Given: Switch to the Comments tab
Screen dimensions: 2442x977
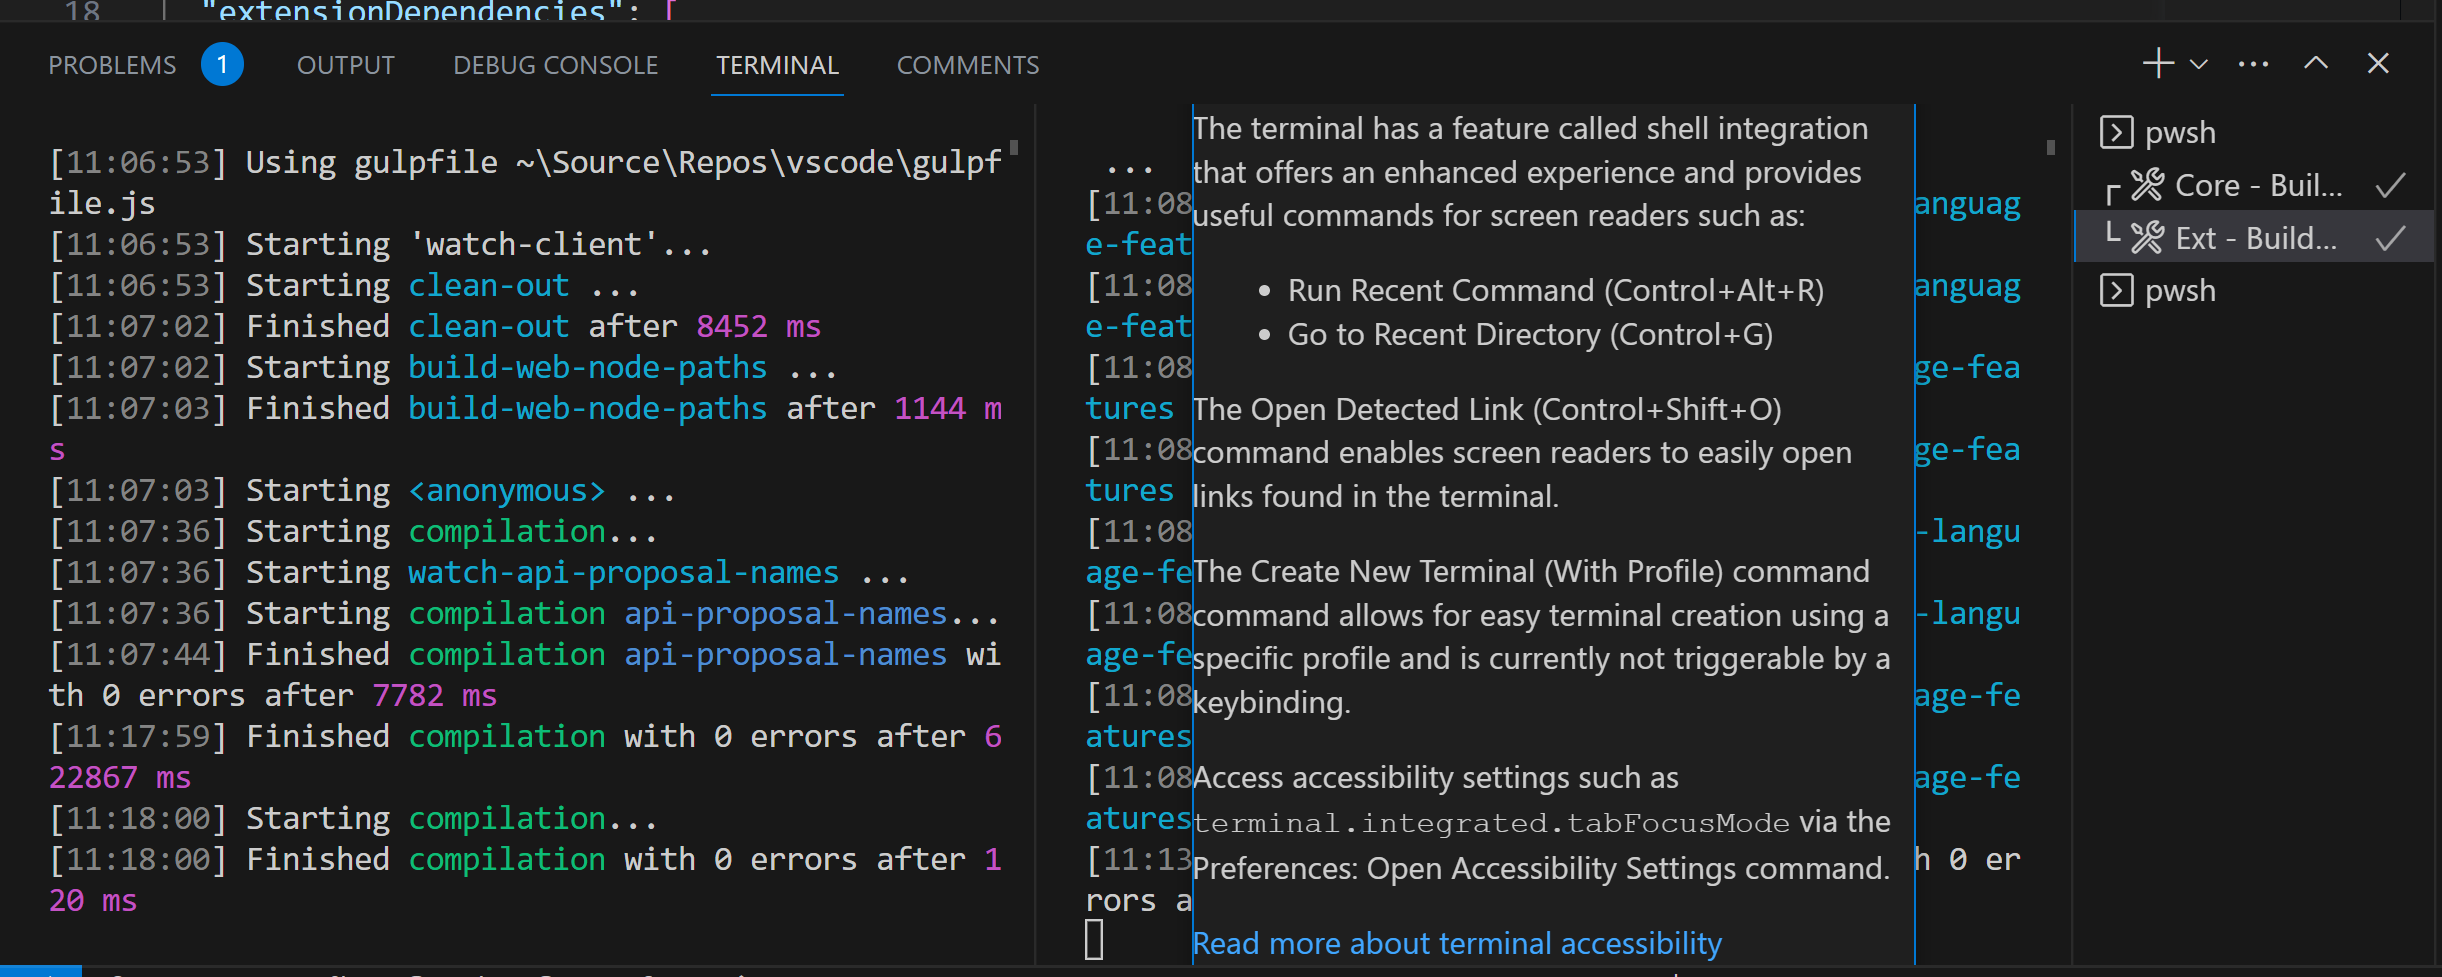Looking at the screenshot, I should [966, 64].
